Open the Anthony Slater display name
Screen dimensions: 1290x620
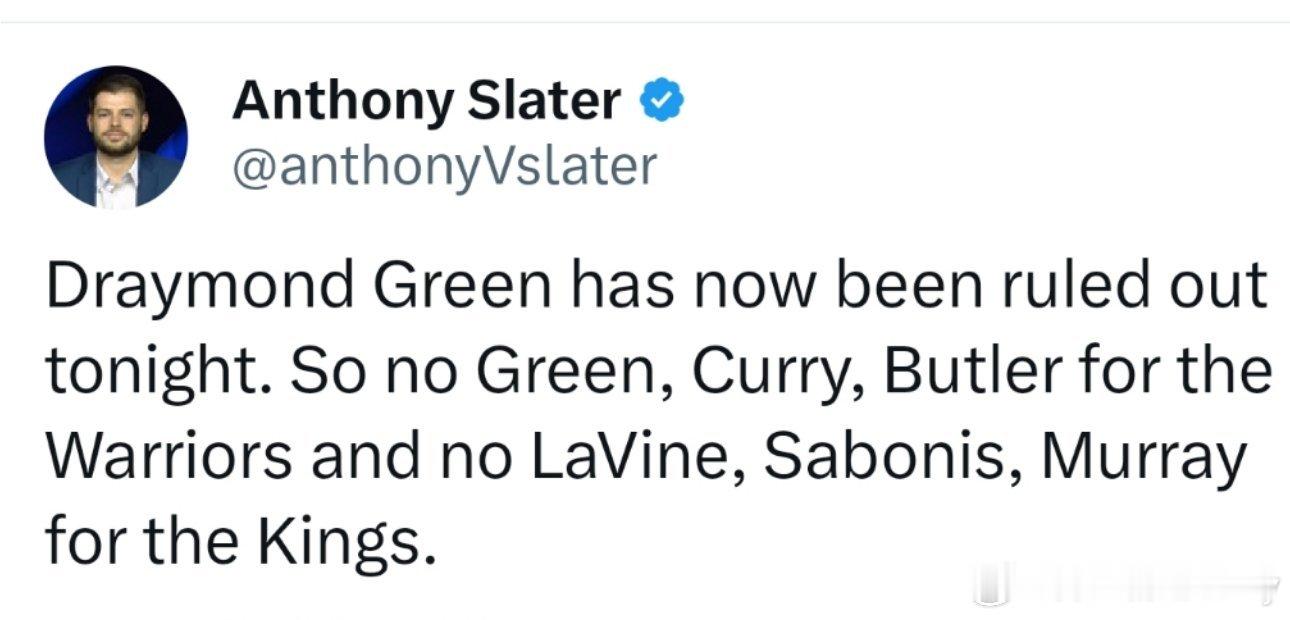427,102
